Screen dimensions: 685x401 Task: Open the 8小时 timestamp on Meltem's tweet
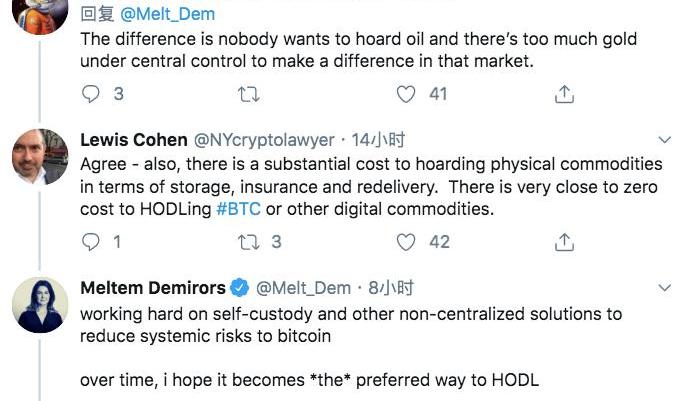pos(389,288)
